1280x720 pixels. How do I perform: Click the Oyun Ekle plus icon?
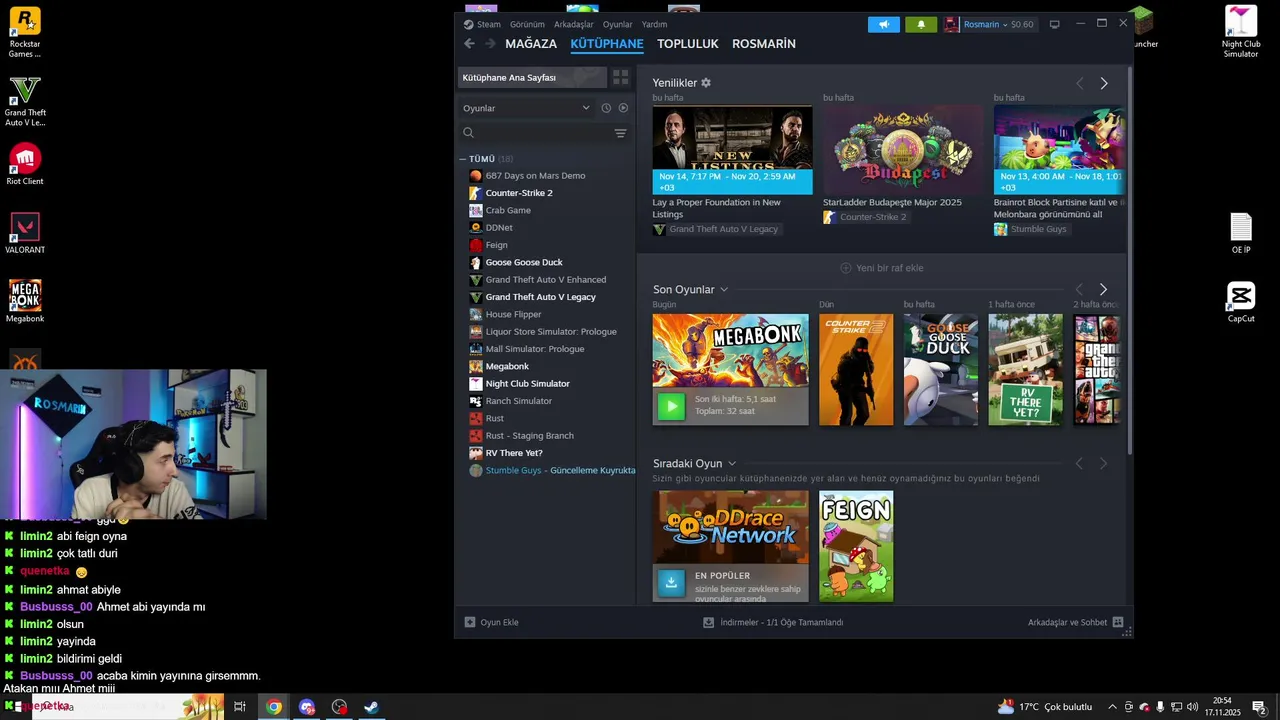click(x=470, y=622)
